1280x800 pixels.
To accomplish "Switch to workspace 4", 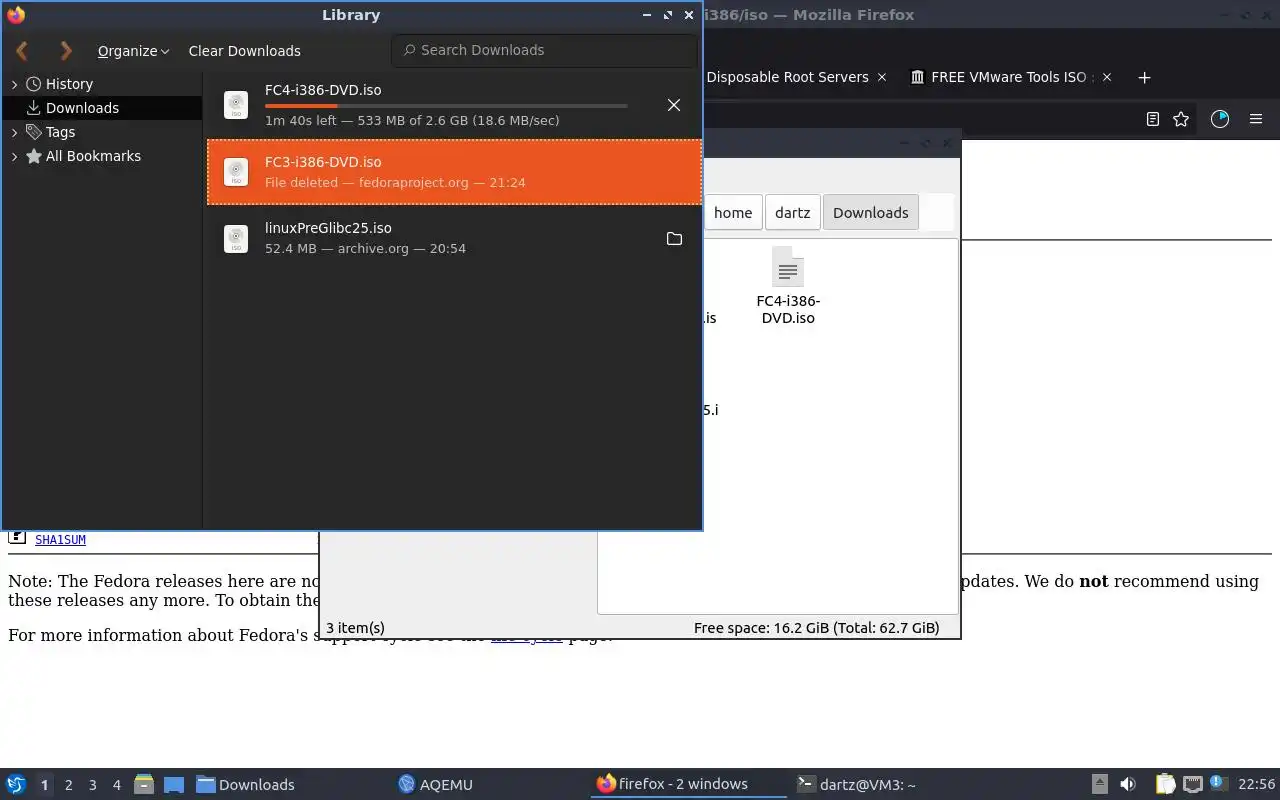I will (x=116, y=785).
